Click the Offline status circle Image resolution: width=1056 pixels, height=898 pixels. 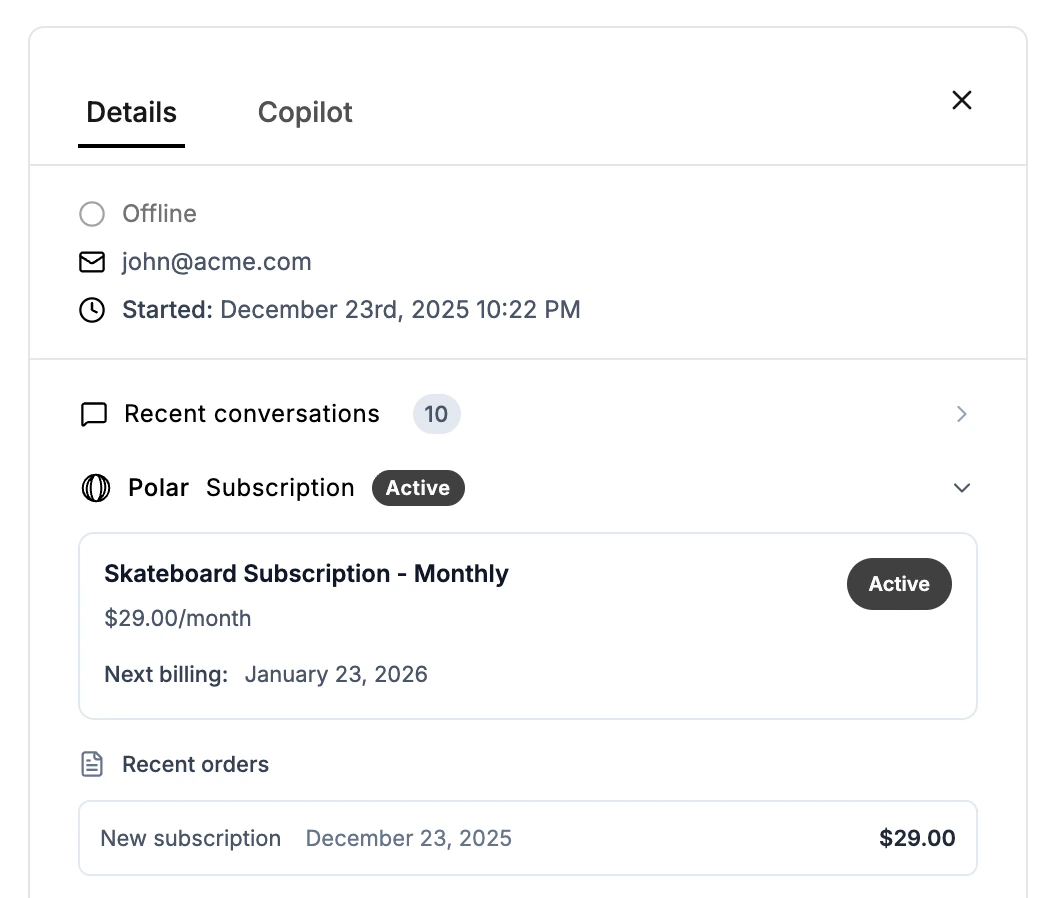tap(92, 214)
